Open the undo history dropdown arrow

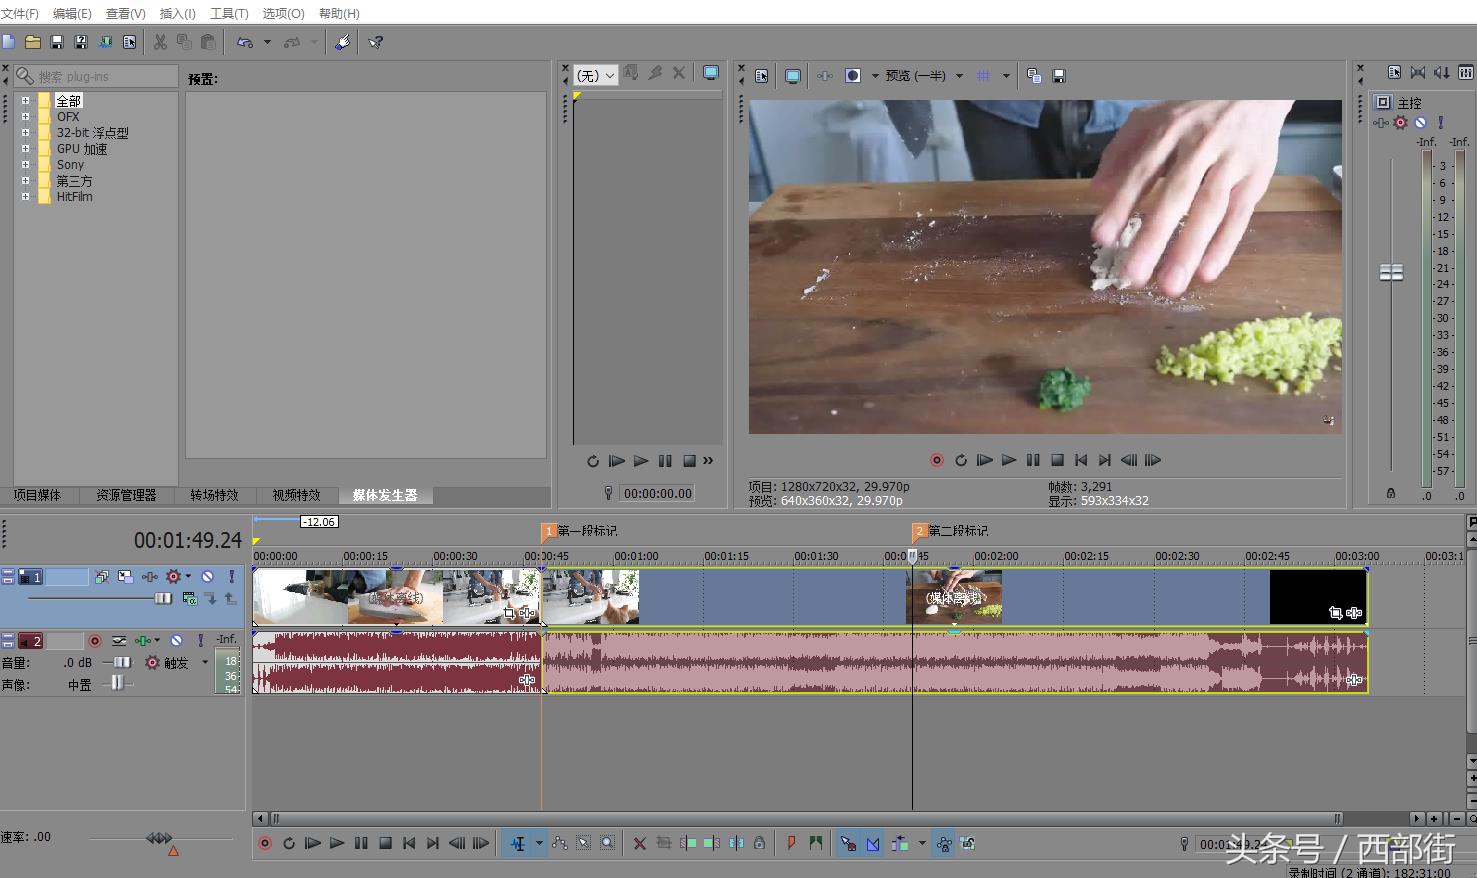point(267,42)
